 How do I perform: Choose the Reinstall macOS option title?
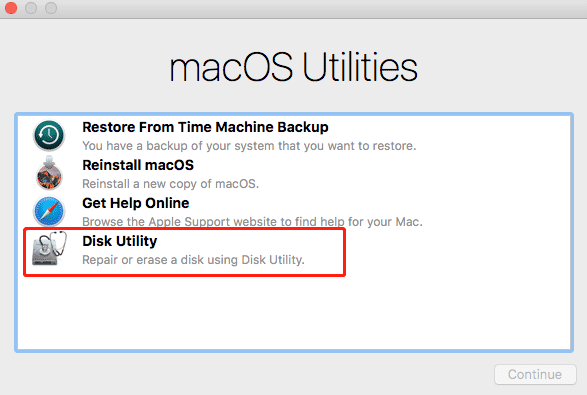[x=138, y=165]
